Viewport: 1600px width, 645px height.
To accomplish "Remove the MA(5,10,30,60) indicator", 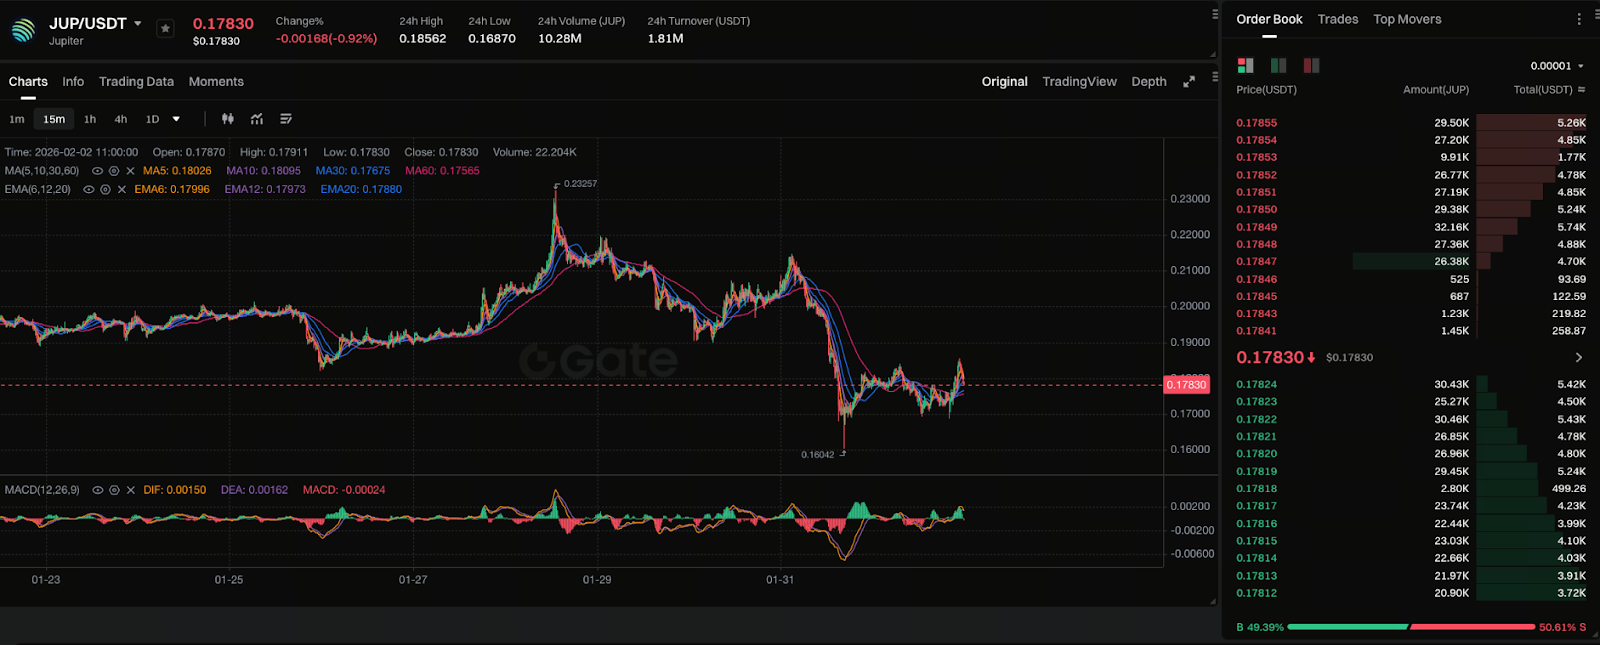I will [130, 171].
